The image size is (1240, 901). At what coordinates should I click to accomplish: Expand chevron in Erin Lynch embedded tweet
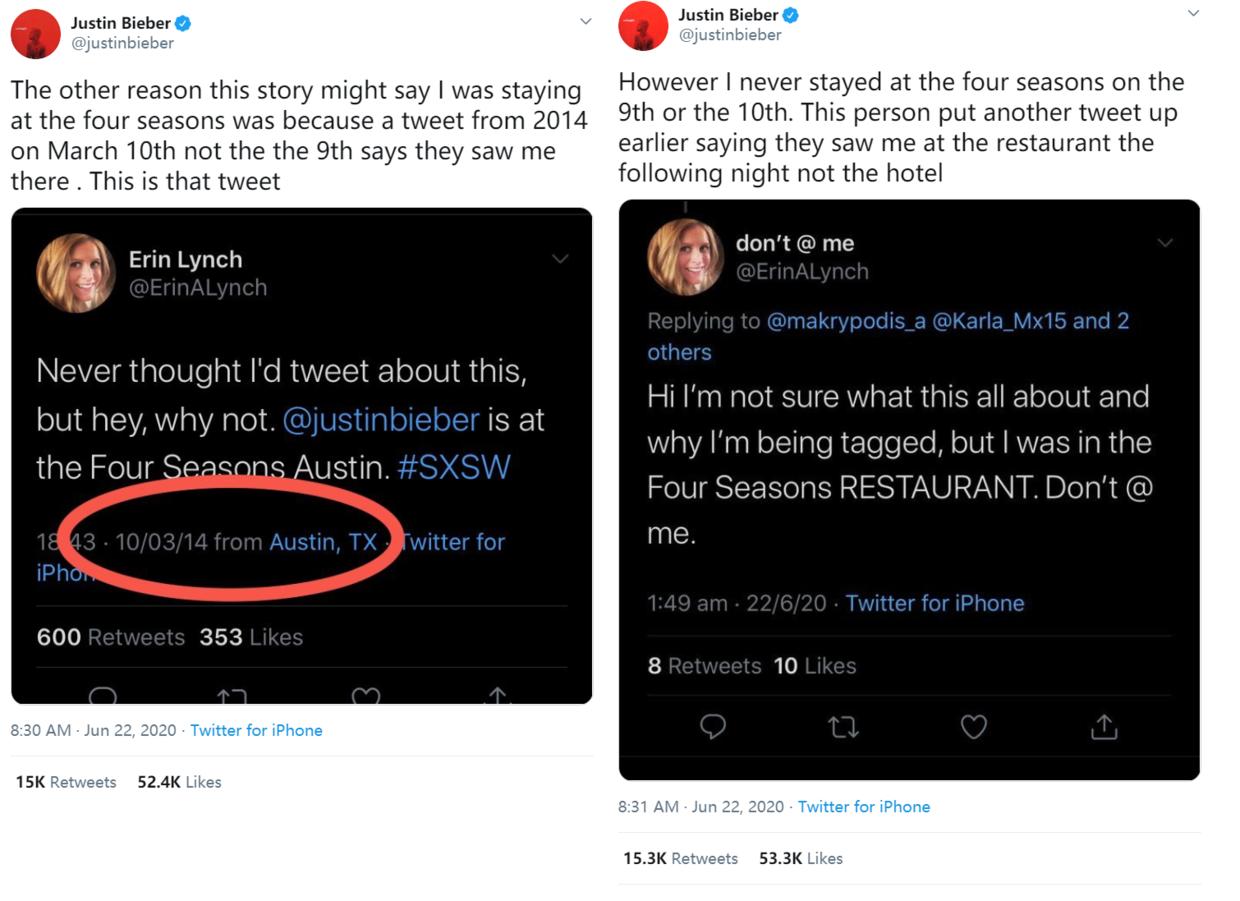[x=560, y=259]
